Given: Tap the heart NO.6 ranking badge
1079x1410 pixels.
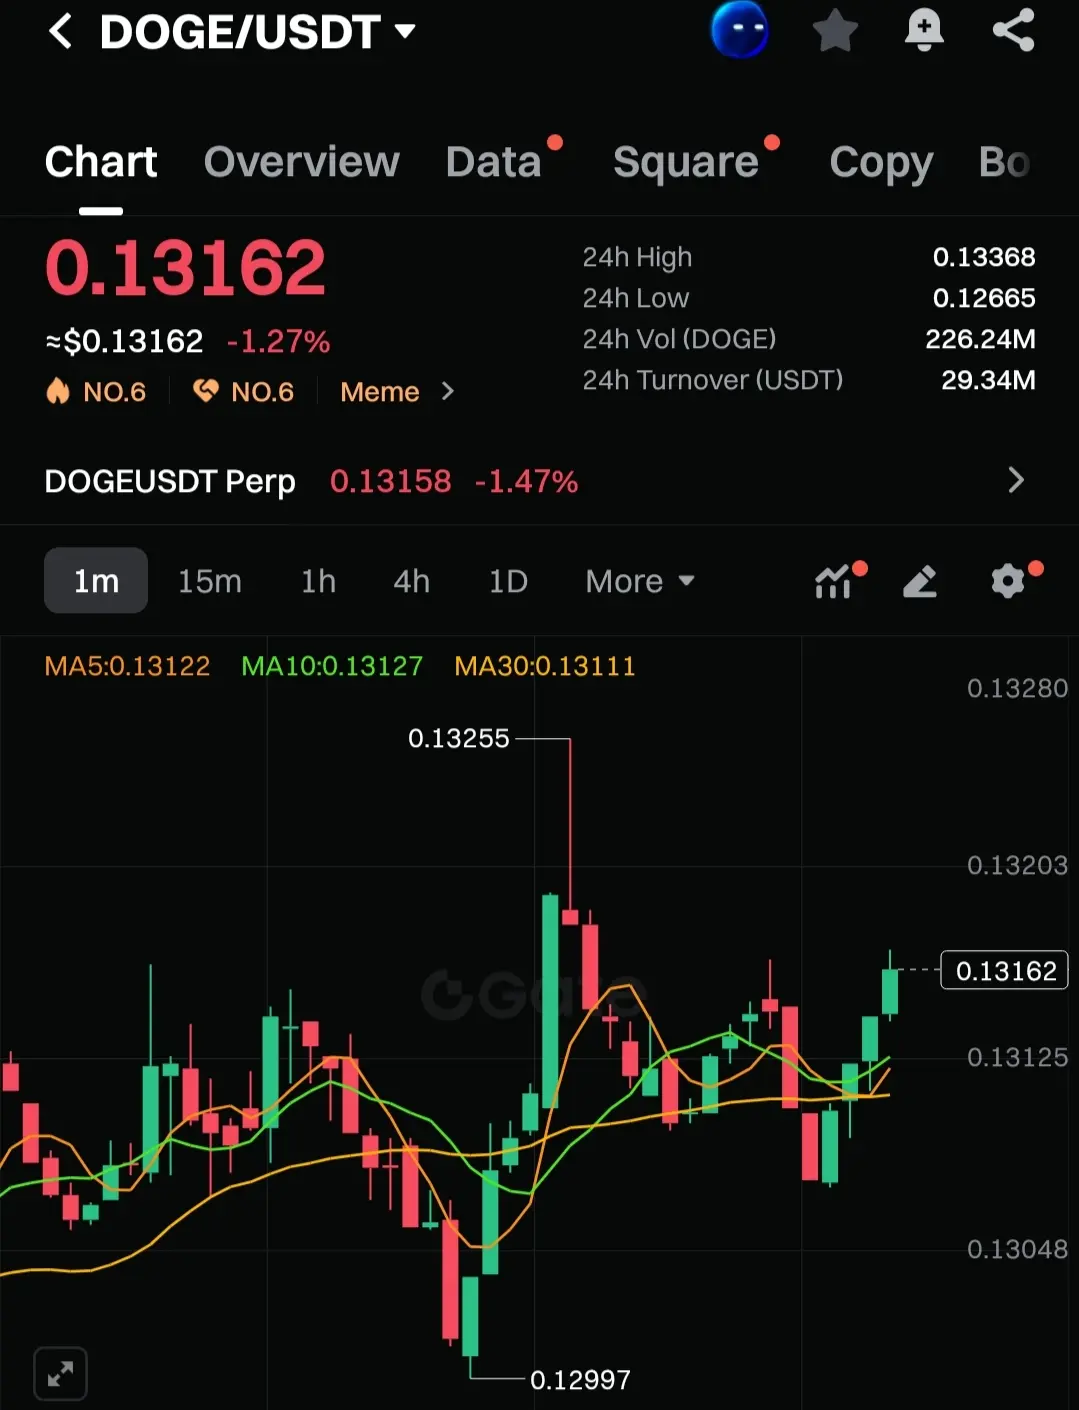Looking at the screenshot, I should click(x=243, y=391).
